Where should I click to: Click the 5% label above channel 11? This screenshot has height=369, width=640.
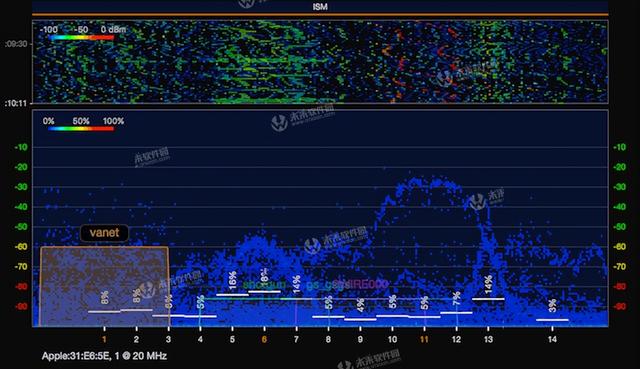[424, 303]
